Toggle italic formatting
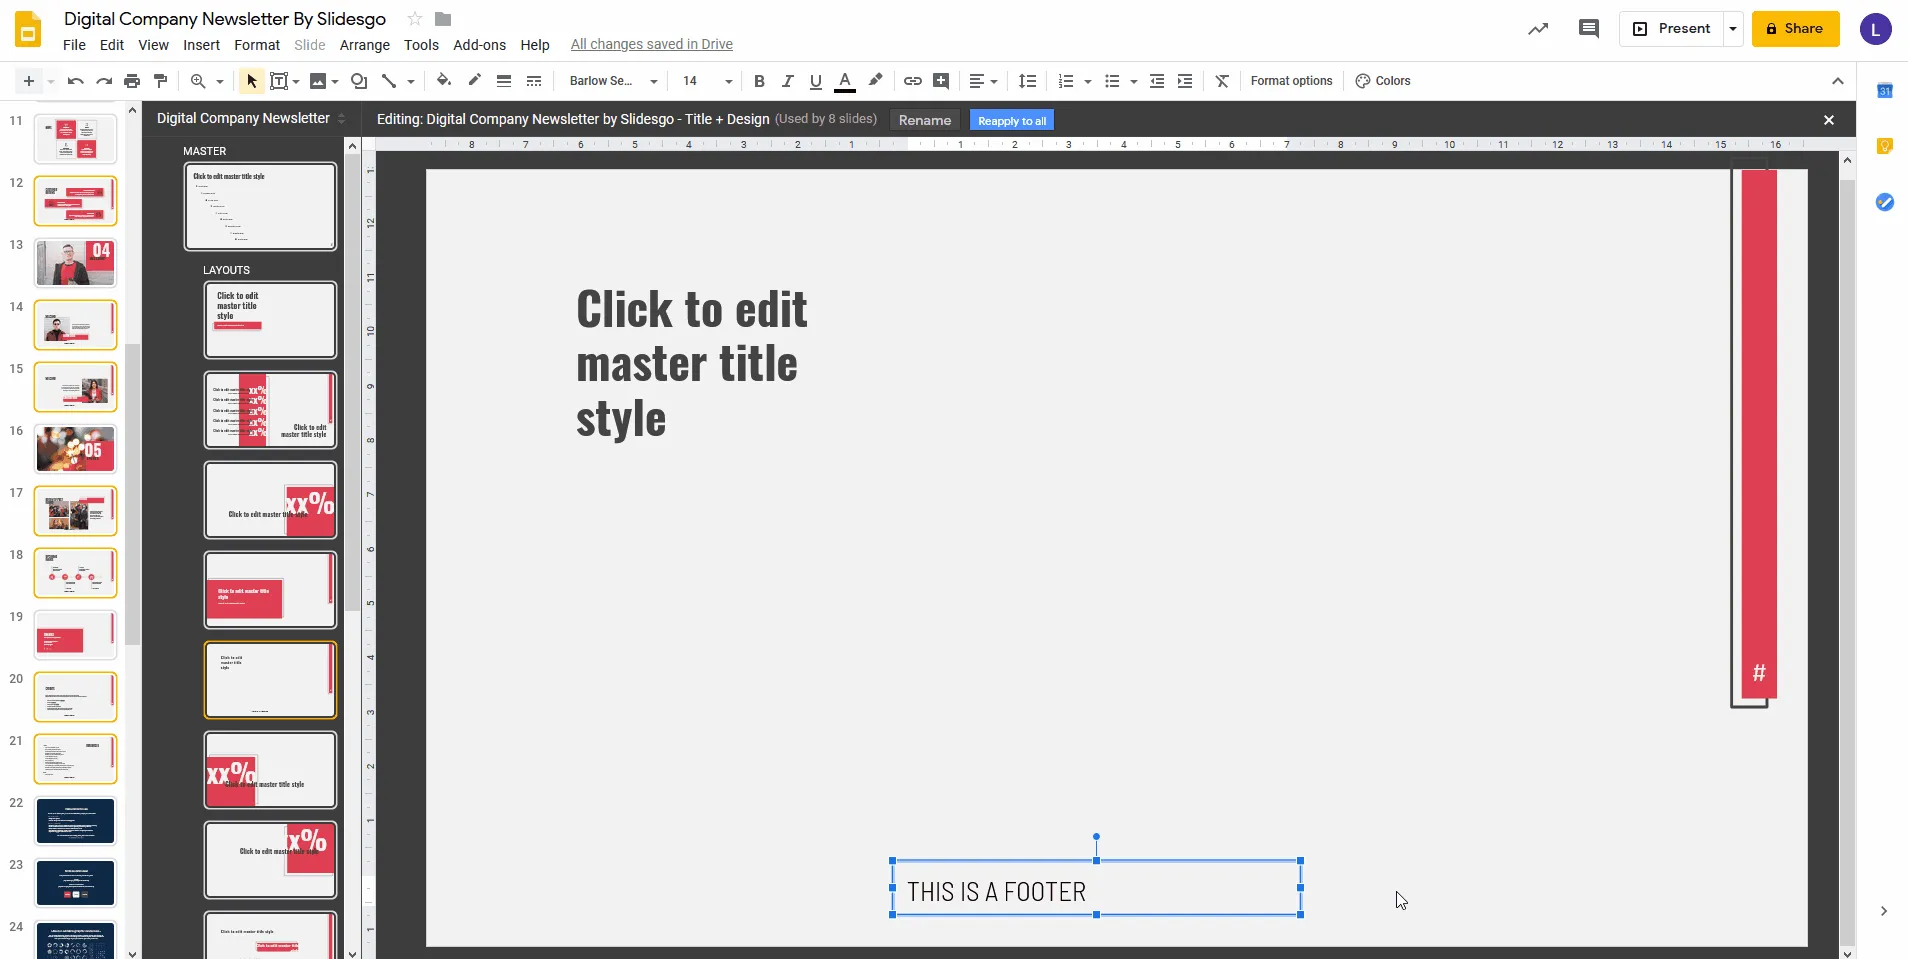This screenshot has width=1908, height=959. (788, 81)
